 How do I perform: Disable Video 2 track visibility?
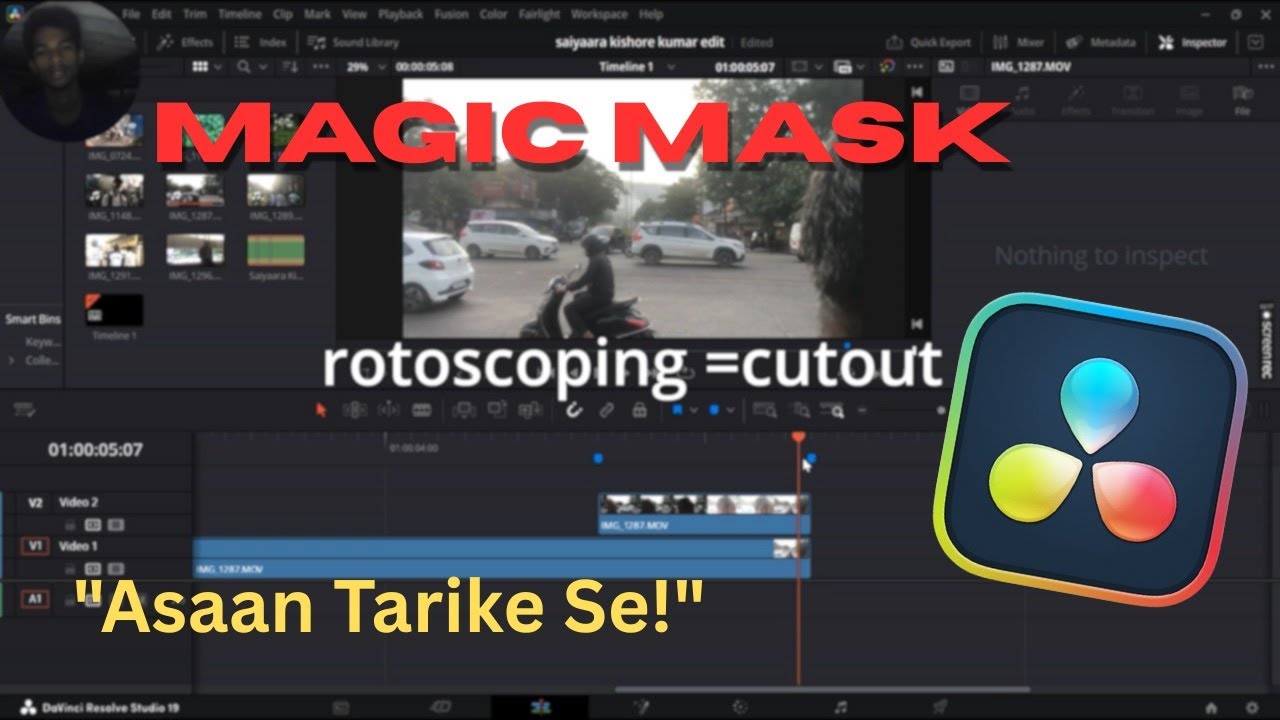click(115, 523)
